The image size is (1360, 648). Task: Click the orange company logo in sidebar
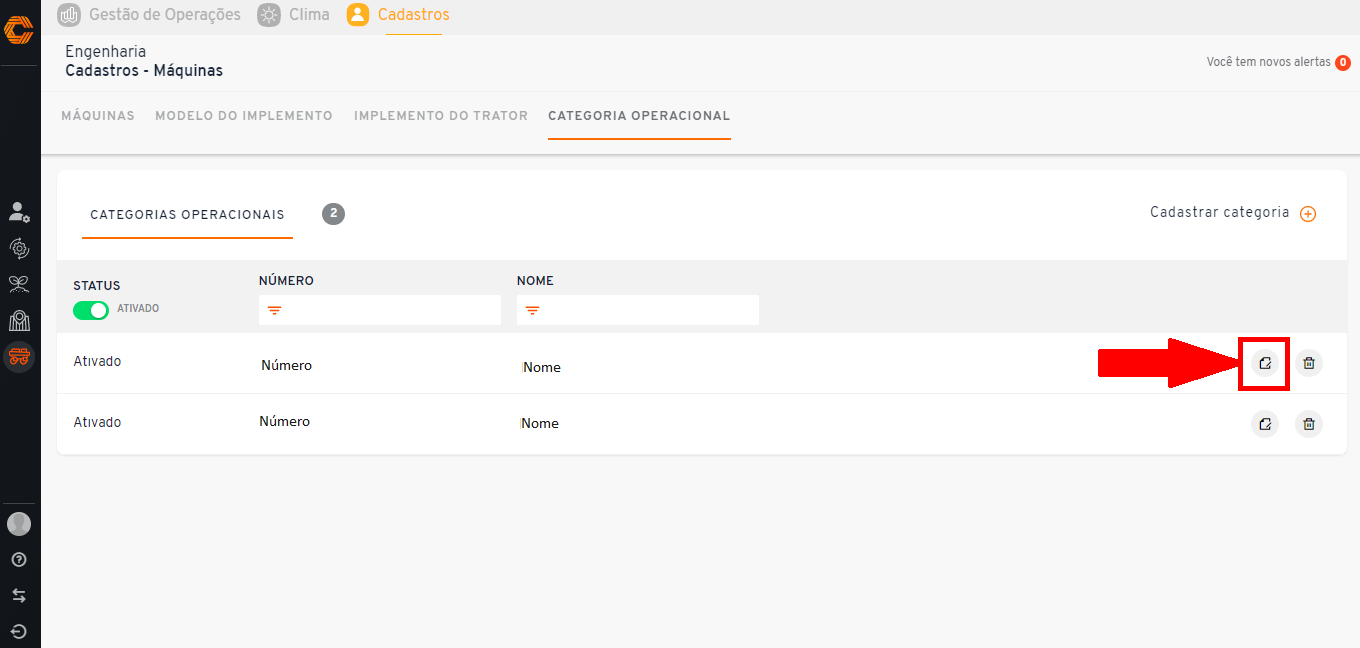(x=19, y=30)
